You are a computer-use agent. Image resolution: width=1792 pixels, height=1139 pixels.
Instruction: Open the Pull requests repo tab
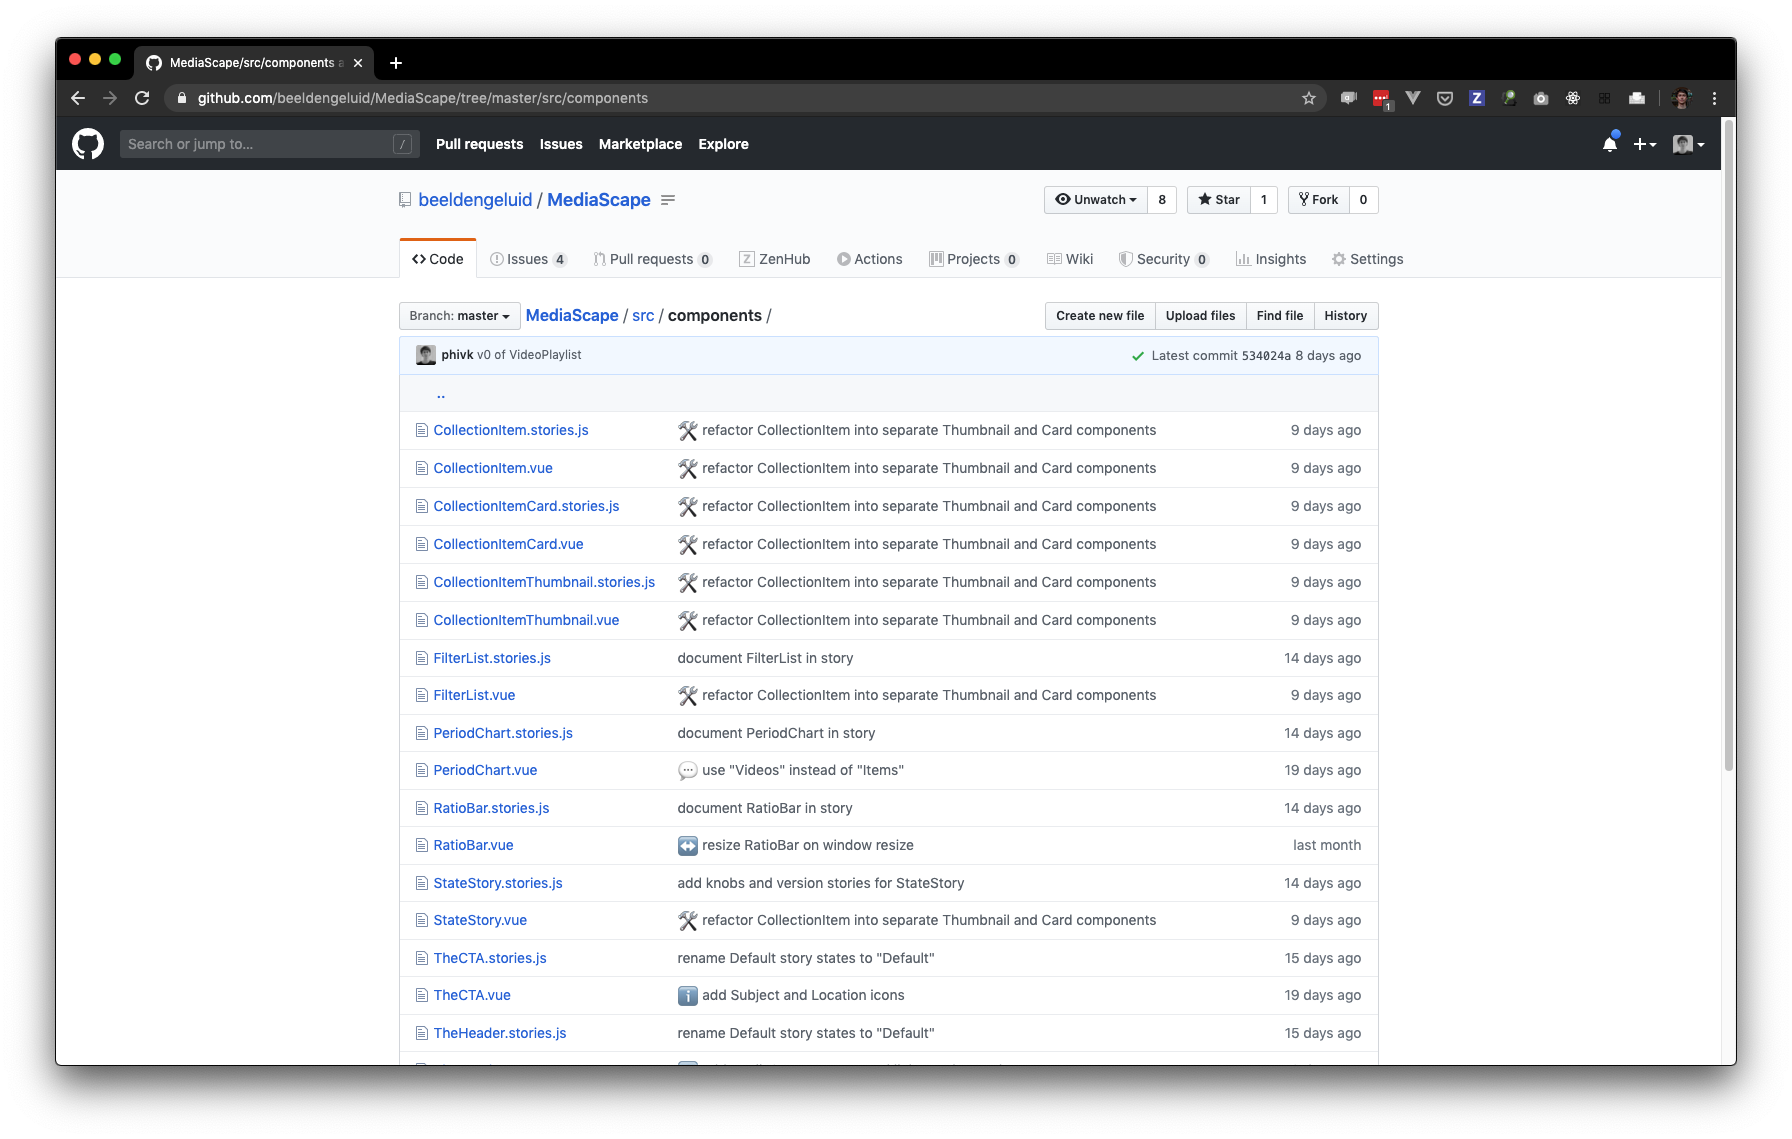coord(652,259)
